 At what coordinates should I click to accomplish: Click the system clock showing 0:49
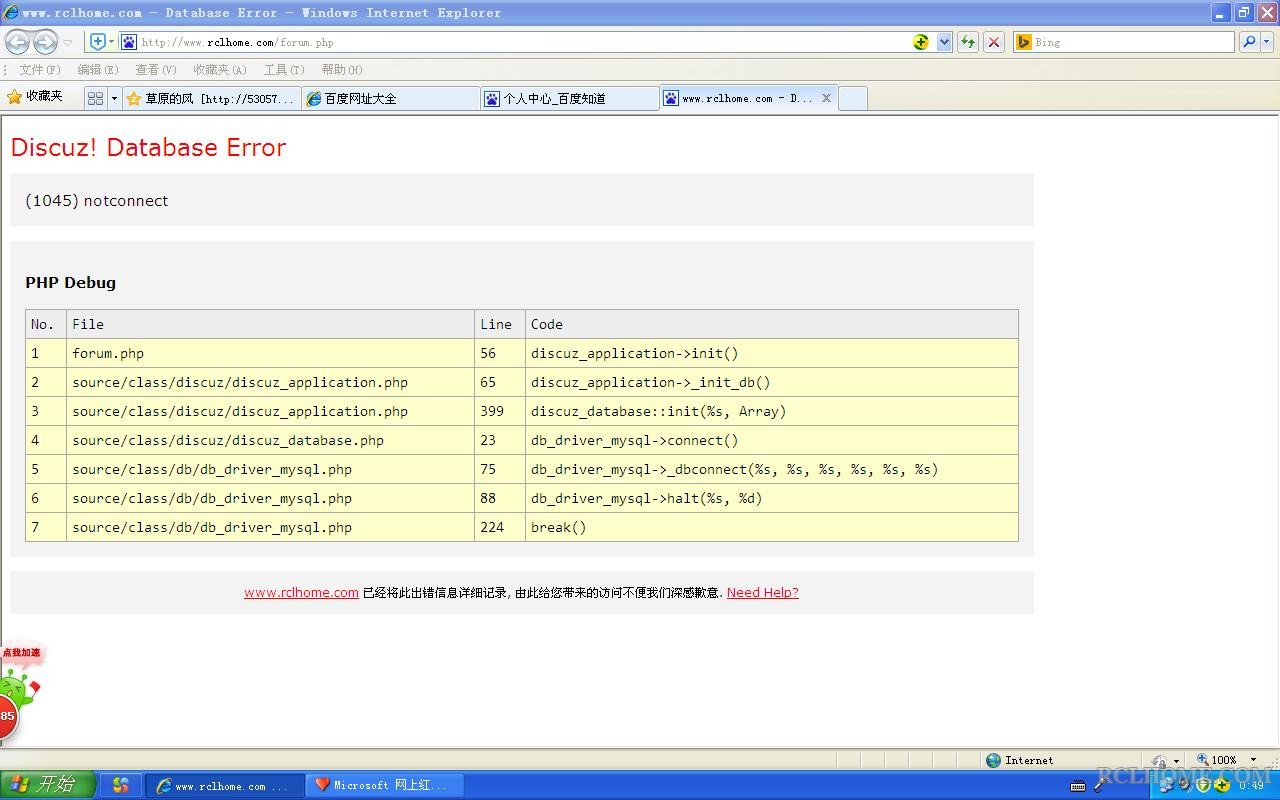1252,786
